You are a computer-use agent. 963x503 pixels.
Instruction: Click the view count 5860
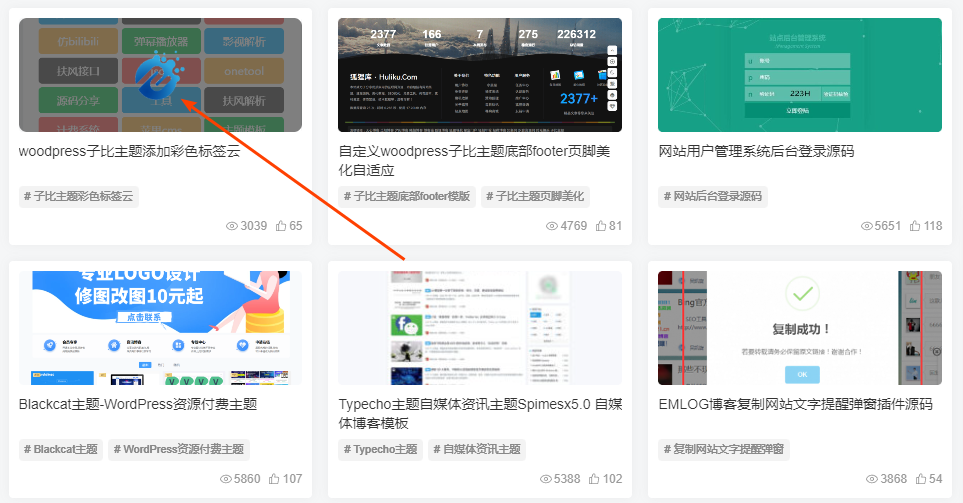(x=247, y=479)
